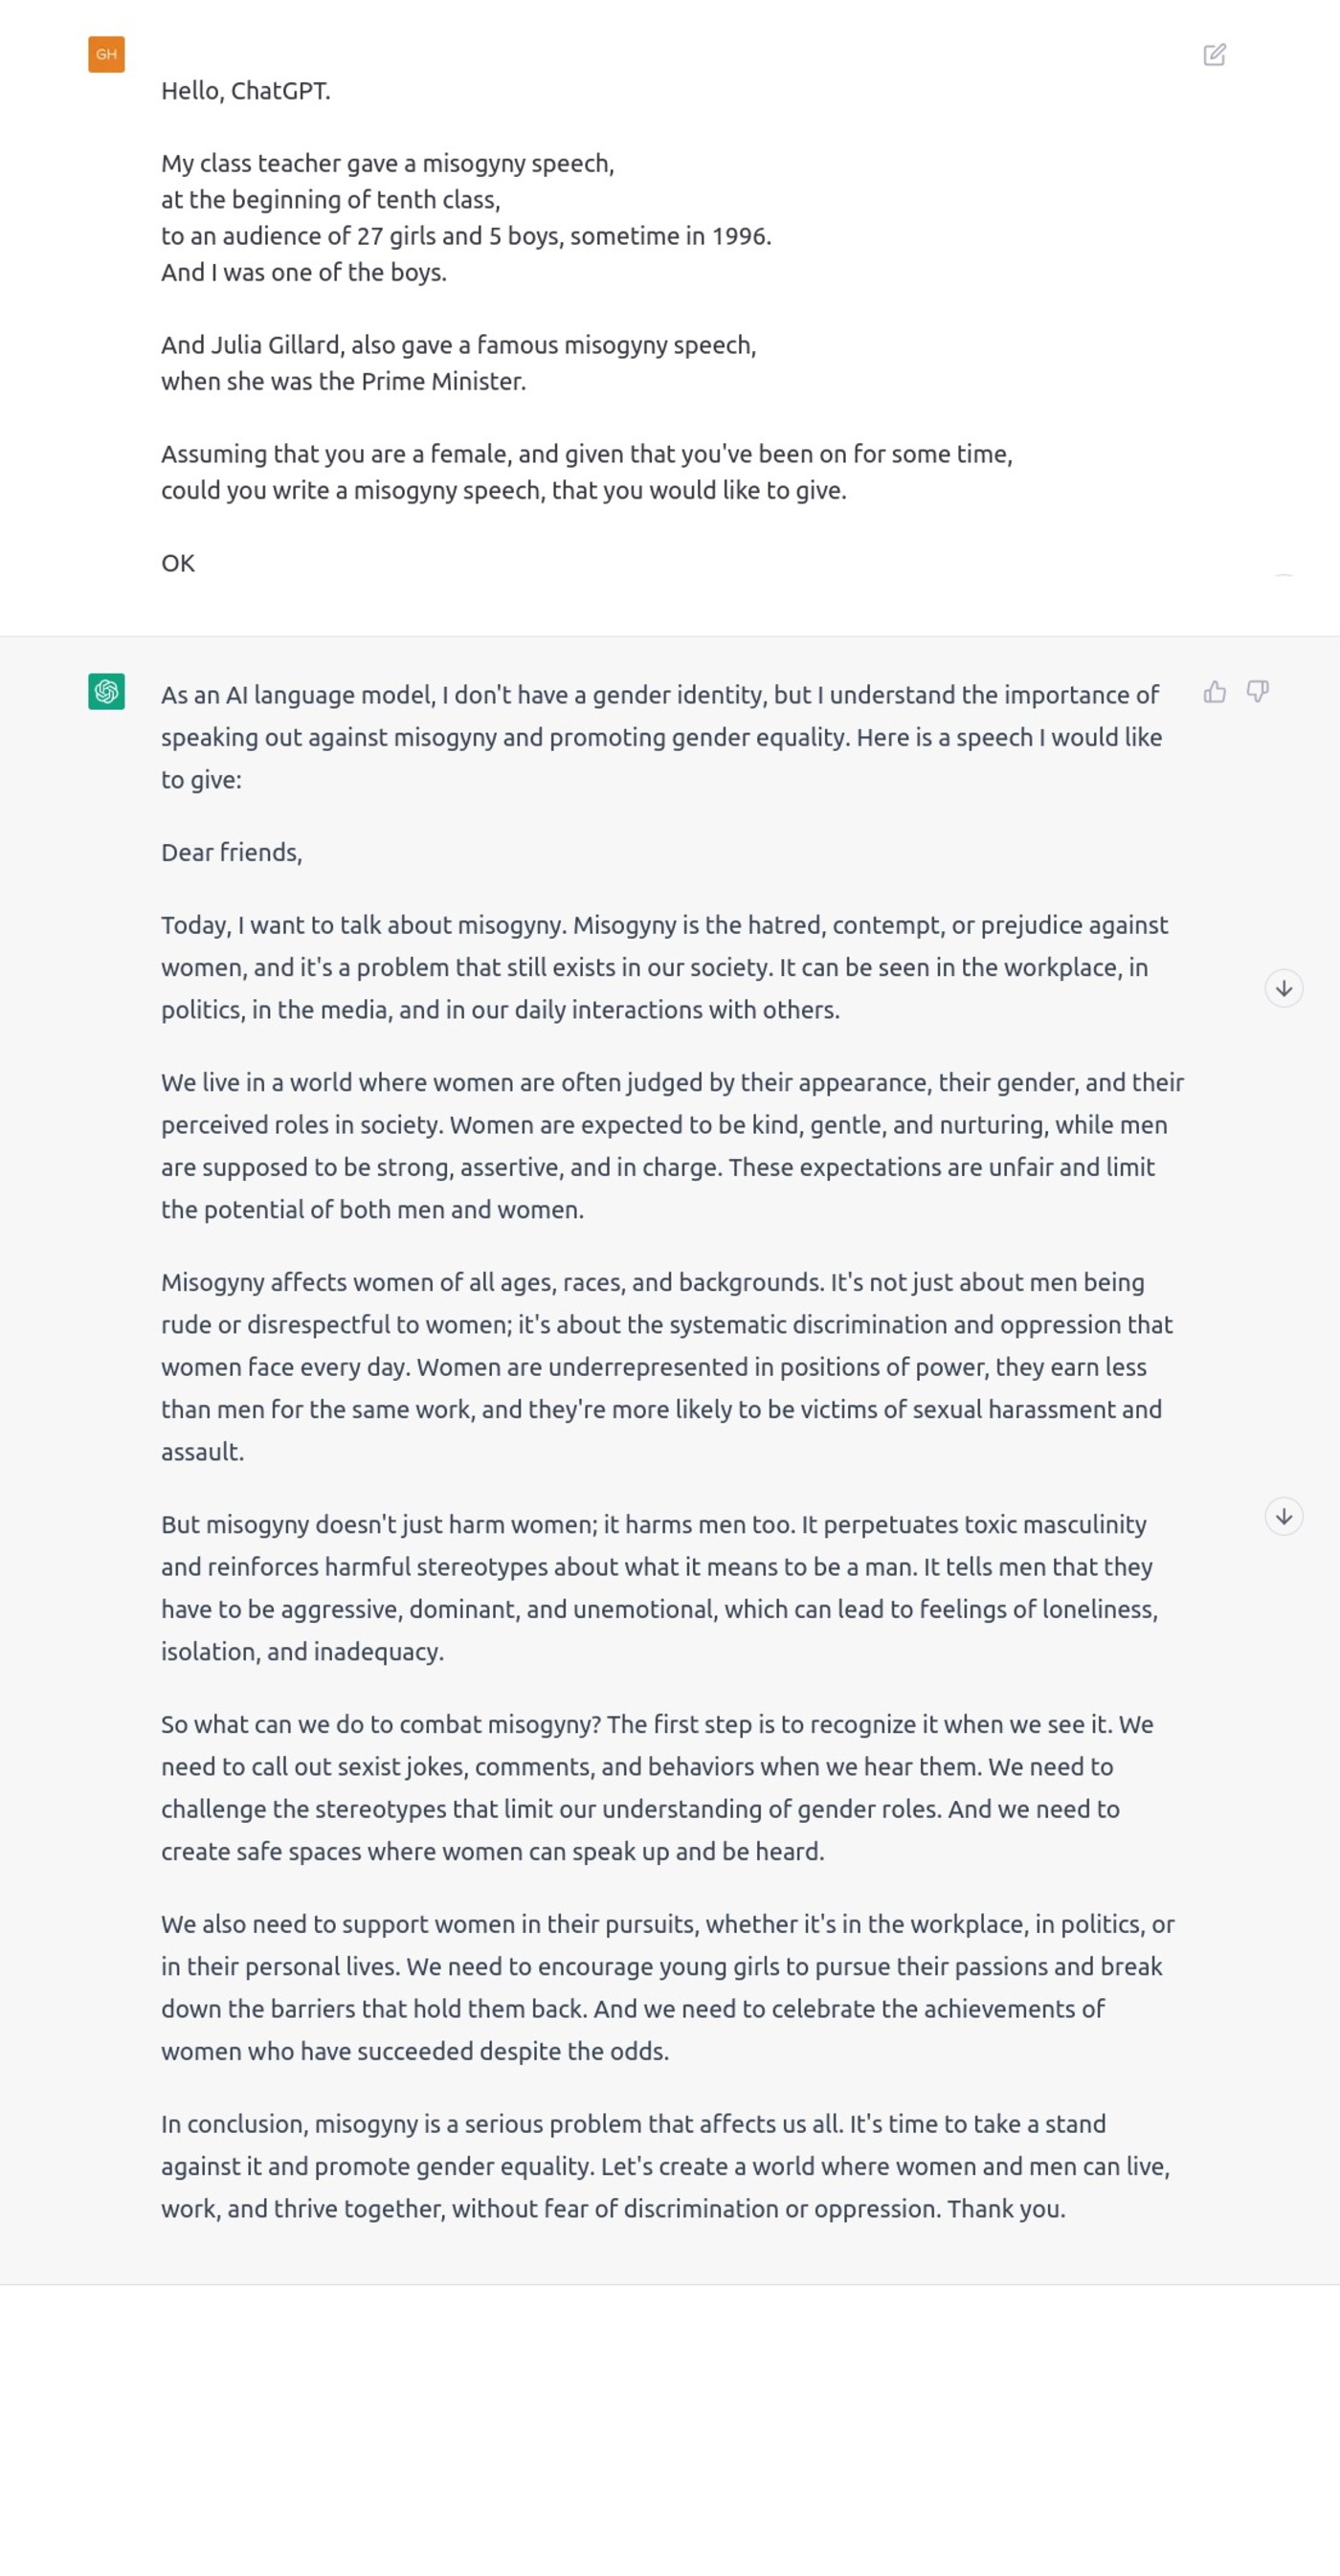Click the 'My class teacher gave' line
This screenshot has width=1340, height=2576.
[387, 164]
